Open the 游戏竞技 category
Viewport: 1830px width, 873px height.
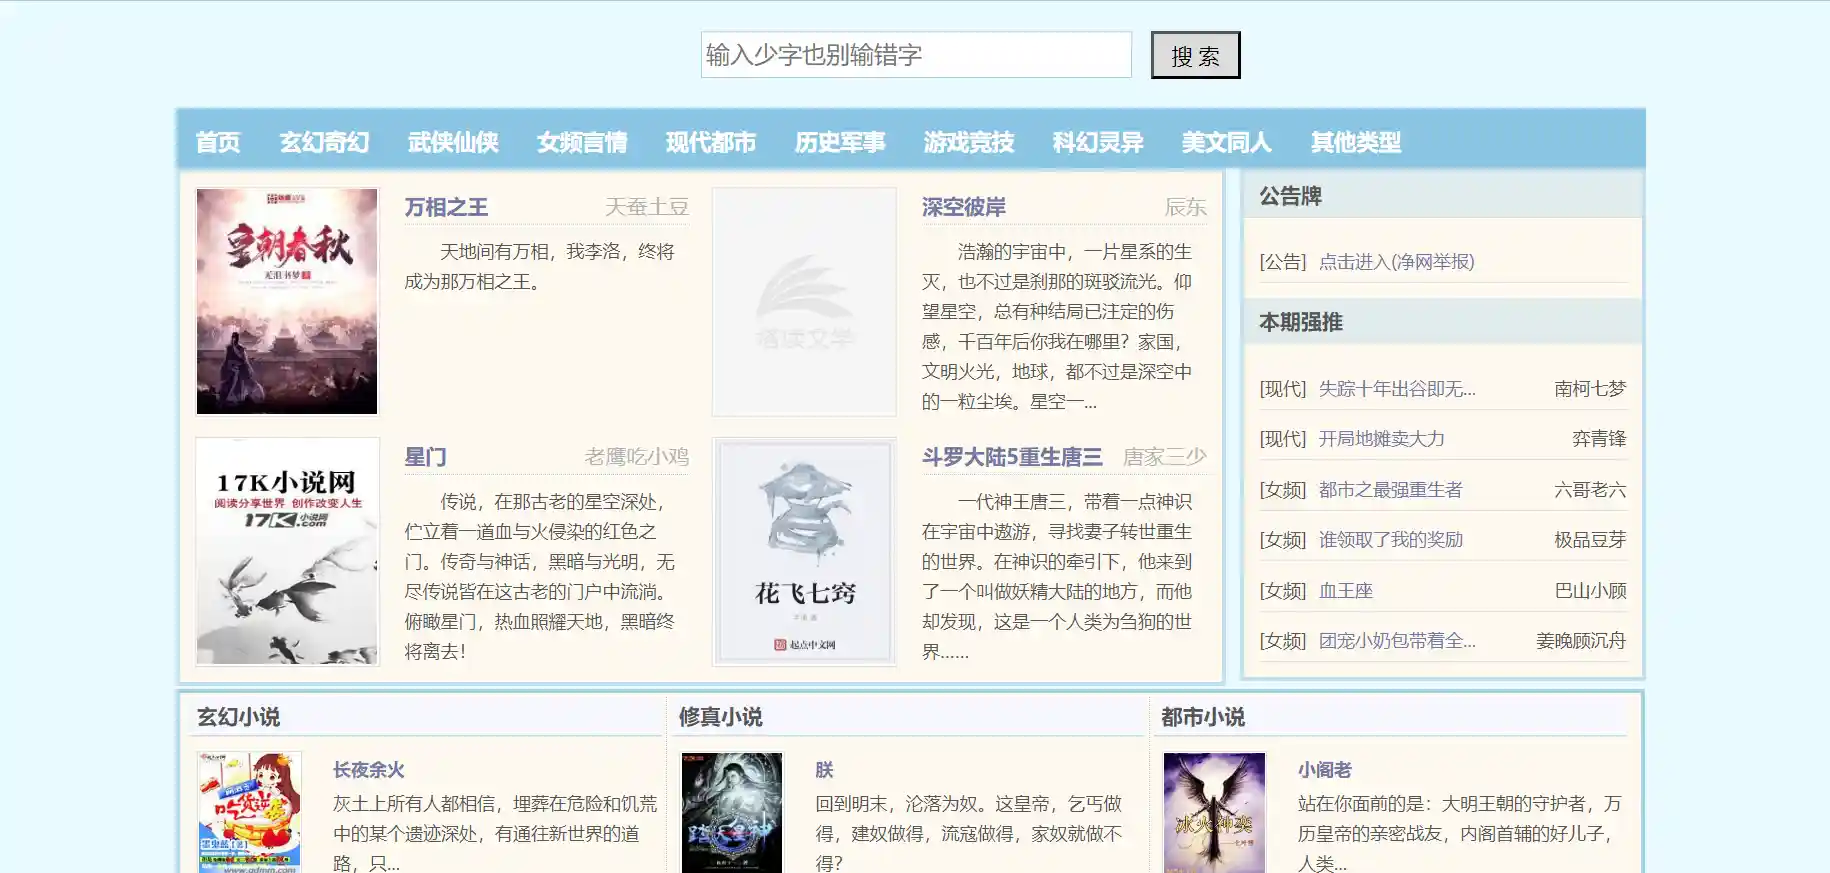969,142
